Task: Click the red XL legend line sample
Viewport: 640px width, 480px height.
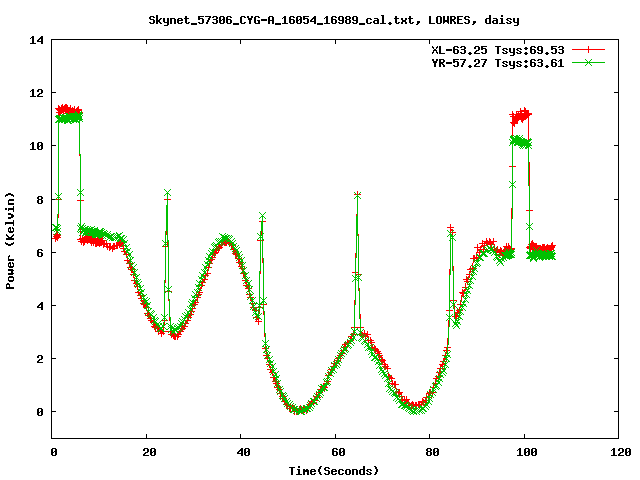Action: (588, 50)
